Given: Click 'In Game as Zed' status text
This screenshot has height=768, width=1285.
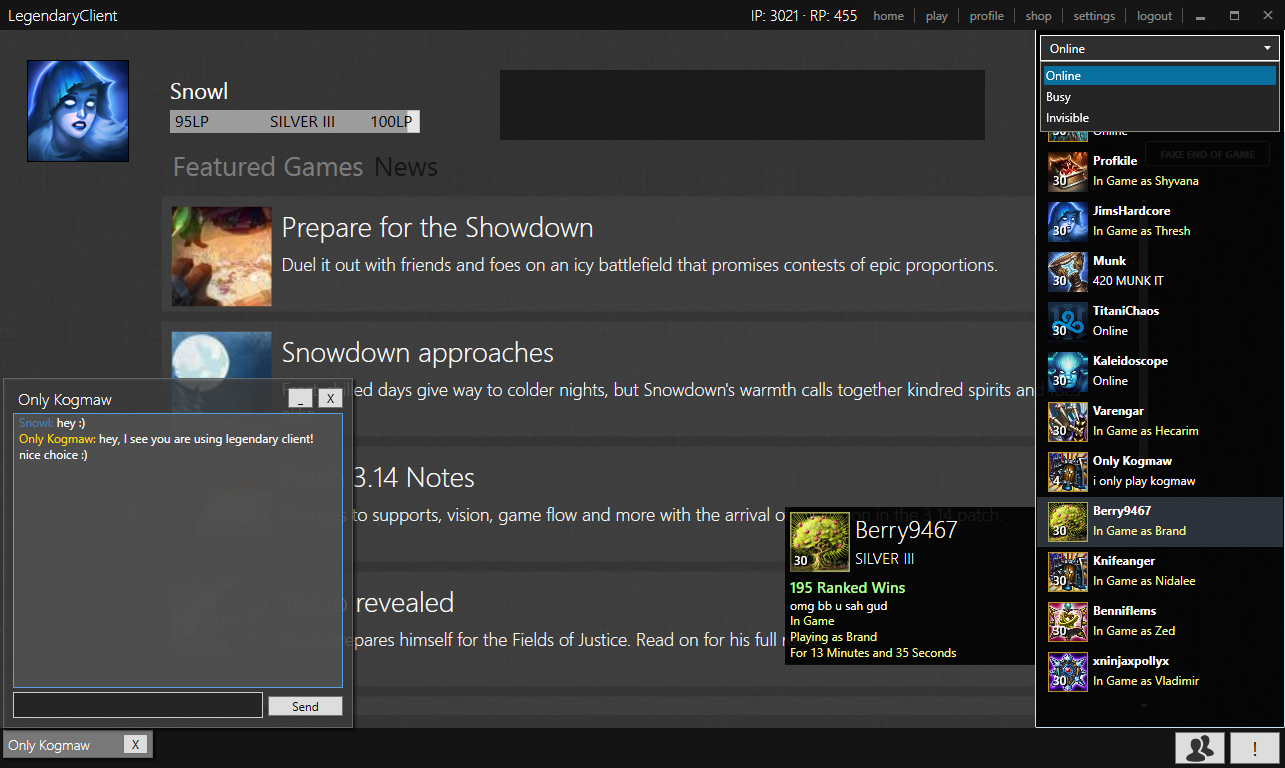Looking at the screenshot, I should pos(1134,631).
